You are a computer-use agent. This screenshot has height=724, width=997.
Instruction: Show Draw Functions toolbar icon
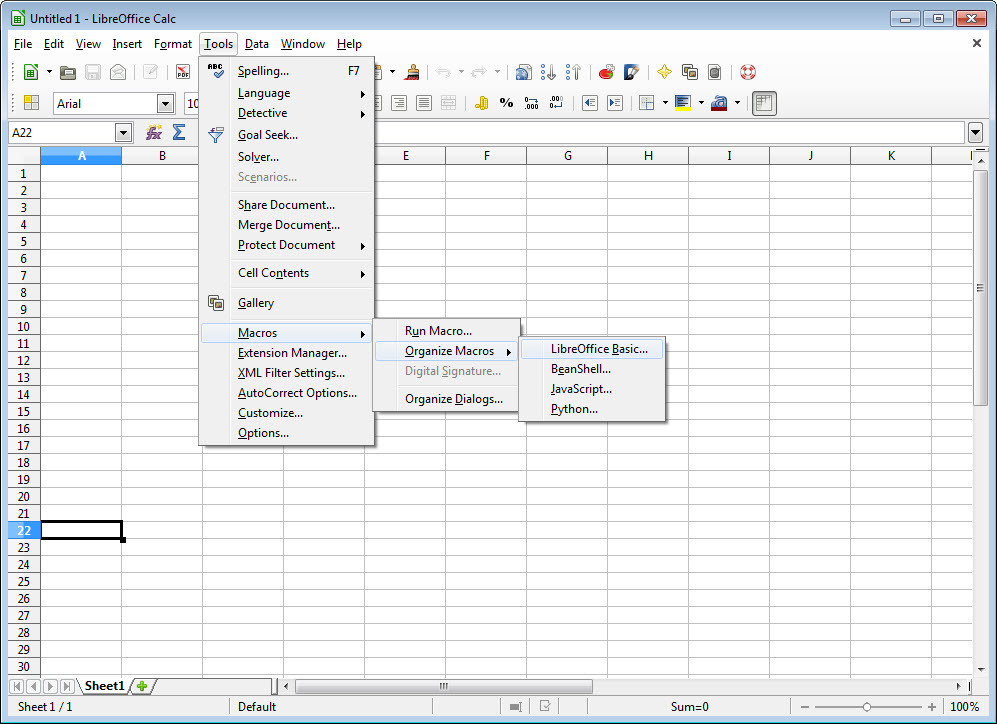tap(631, 72)
